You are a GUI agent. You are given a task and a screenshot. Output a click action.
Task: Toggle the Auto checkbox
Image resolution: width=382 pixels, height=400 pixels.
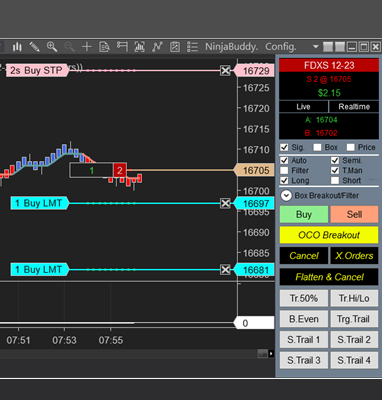coord(284,161)
